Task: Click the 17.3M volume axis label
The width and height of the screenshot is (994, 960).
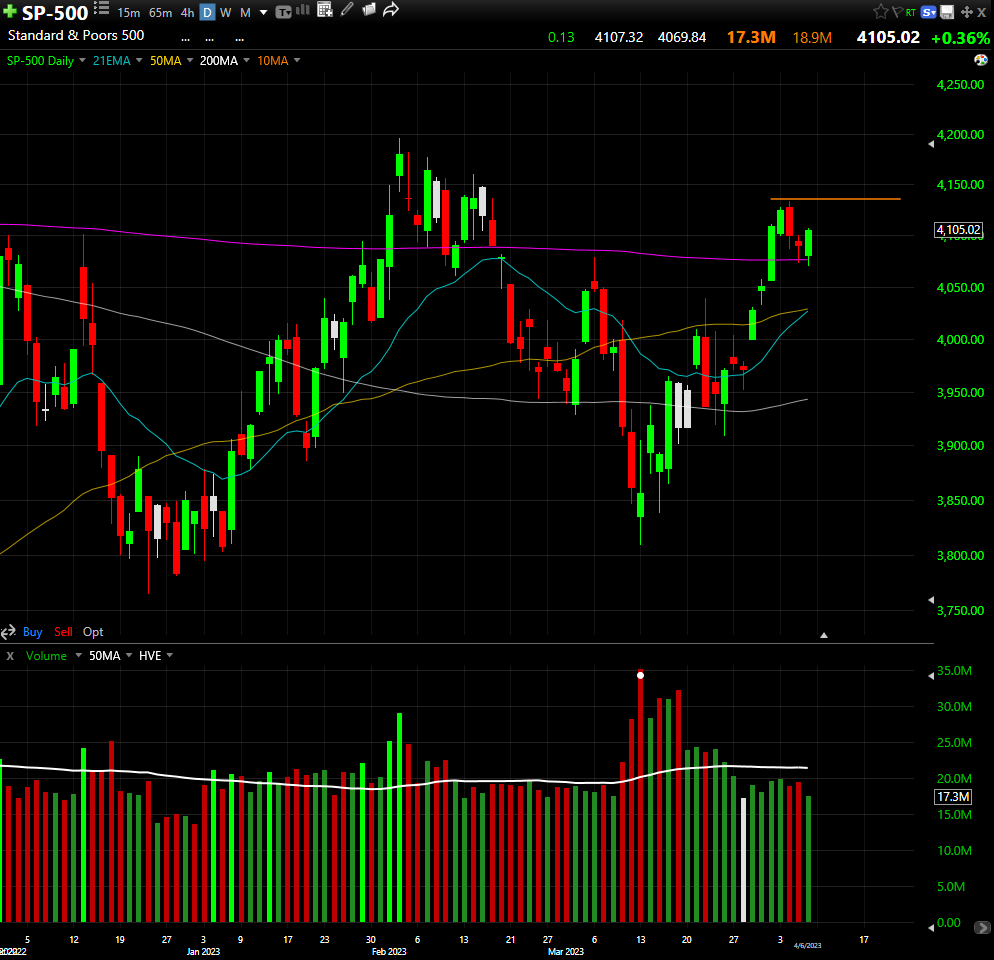Action: click(x=953, y=797)
